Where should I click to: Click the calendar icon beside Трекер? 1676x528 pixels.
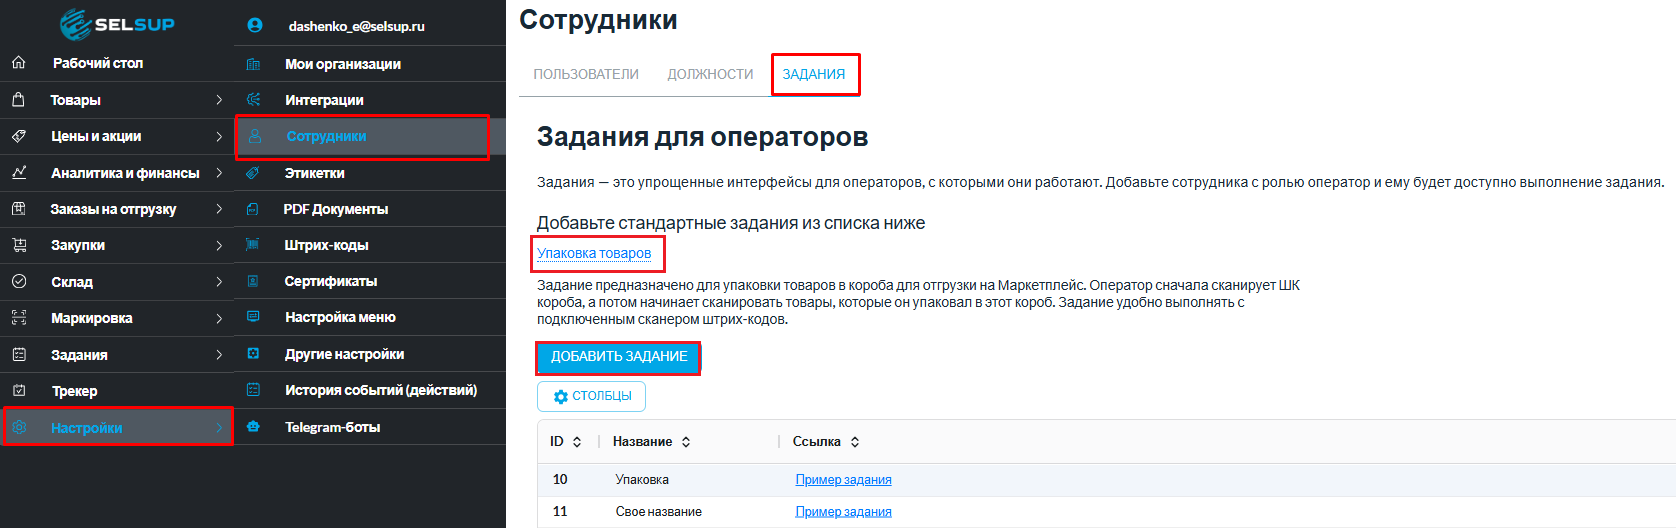point(19,391)
